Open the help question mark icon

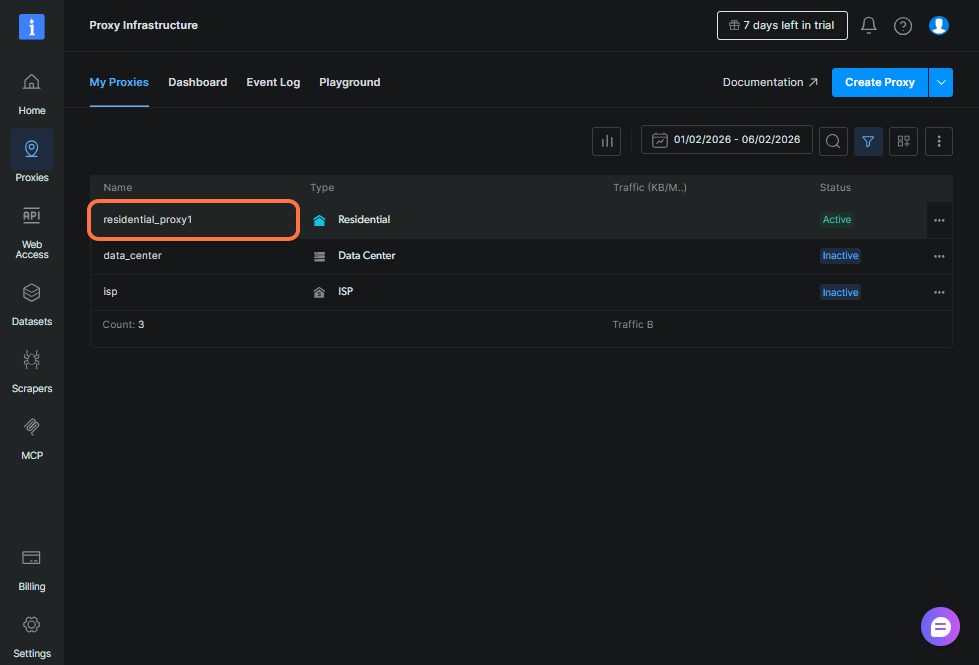tap(903, 26)
